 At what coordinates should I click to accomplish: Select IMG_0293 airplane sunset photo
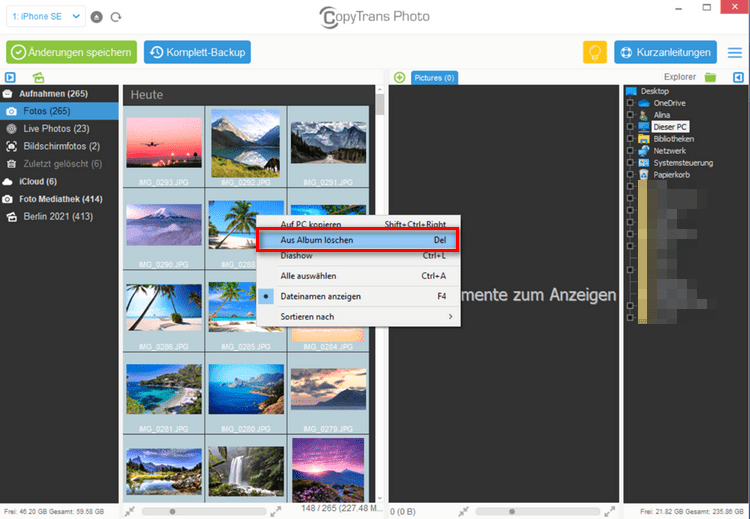tap(164, 143)
